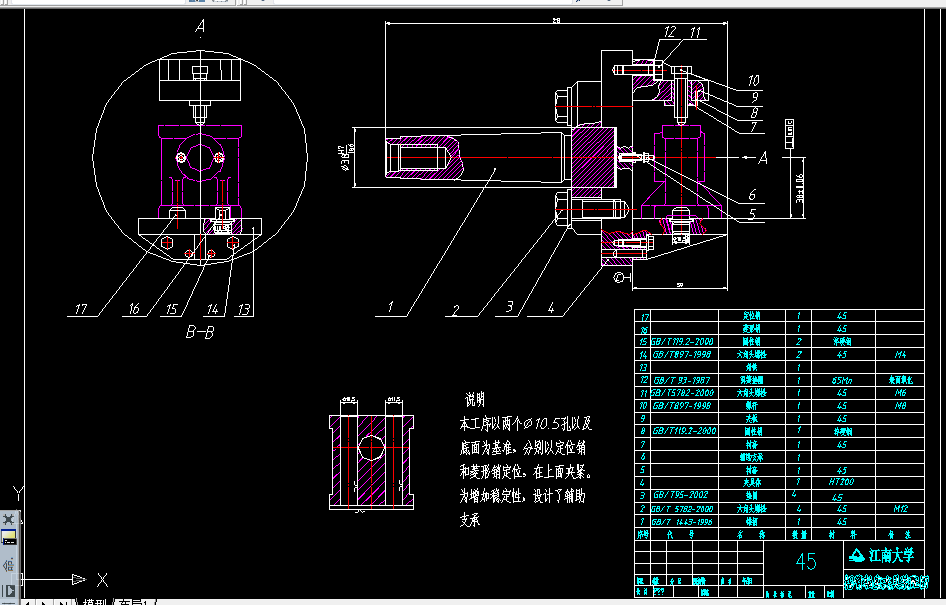Click GB/T119.2-2000 in parts row 15
Image resolution: width=946 pixels, height=605 pixels.
pyautogui.click(x=682, y=341)
